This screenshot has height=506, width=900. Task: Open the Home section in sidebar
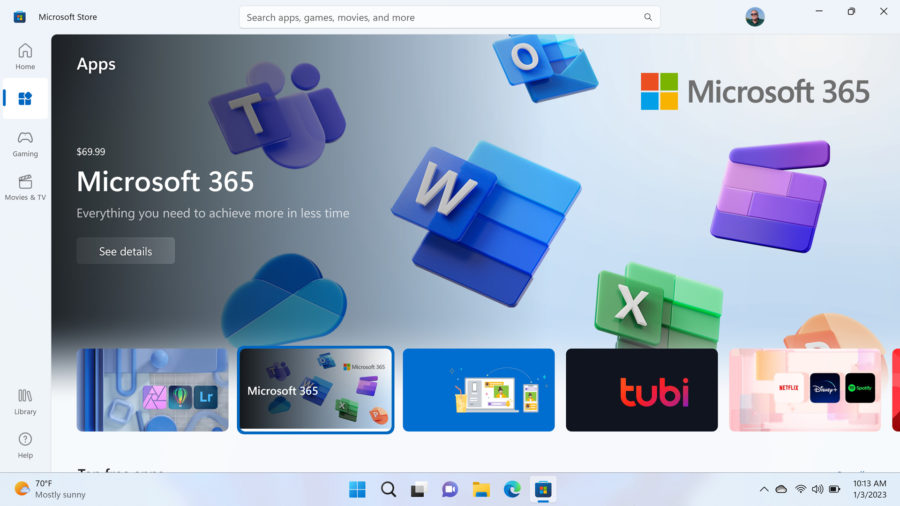(x=25, y=56)
